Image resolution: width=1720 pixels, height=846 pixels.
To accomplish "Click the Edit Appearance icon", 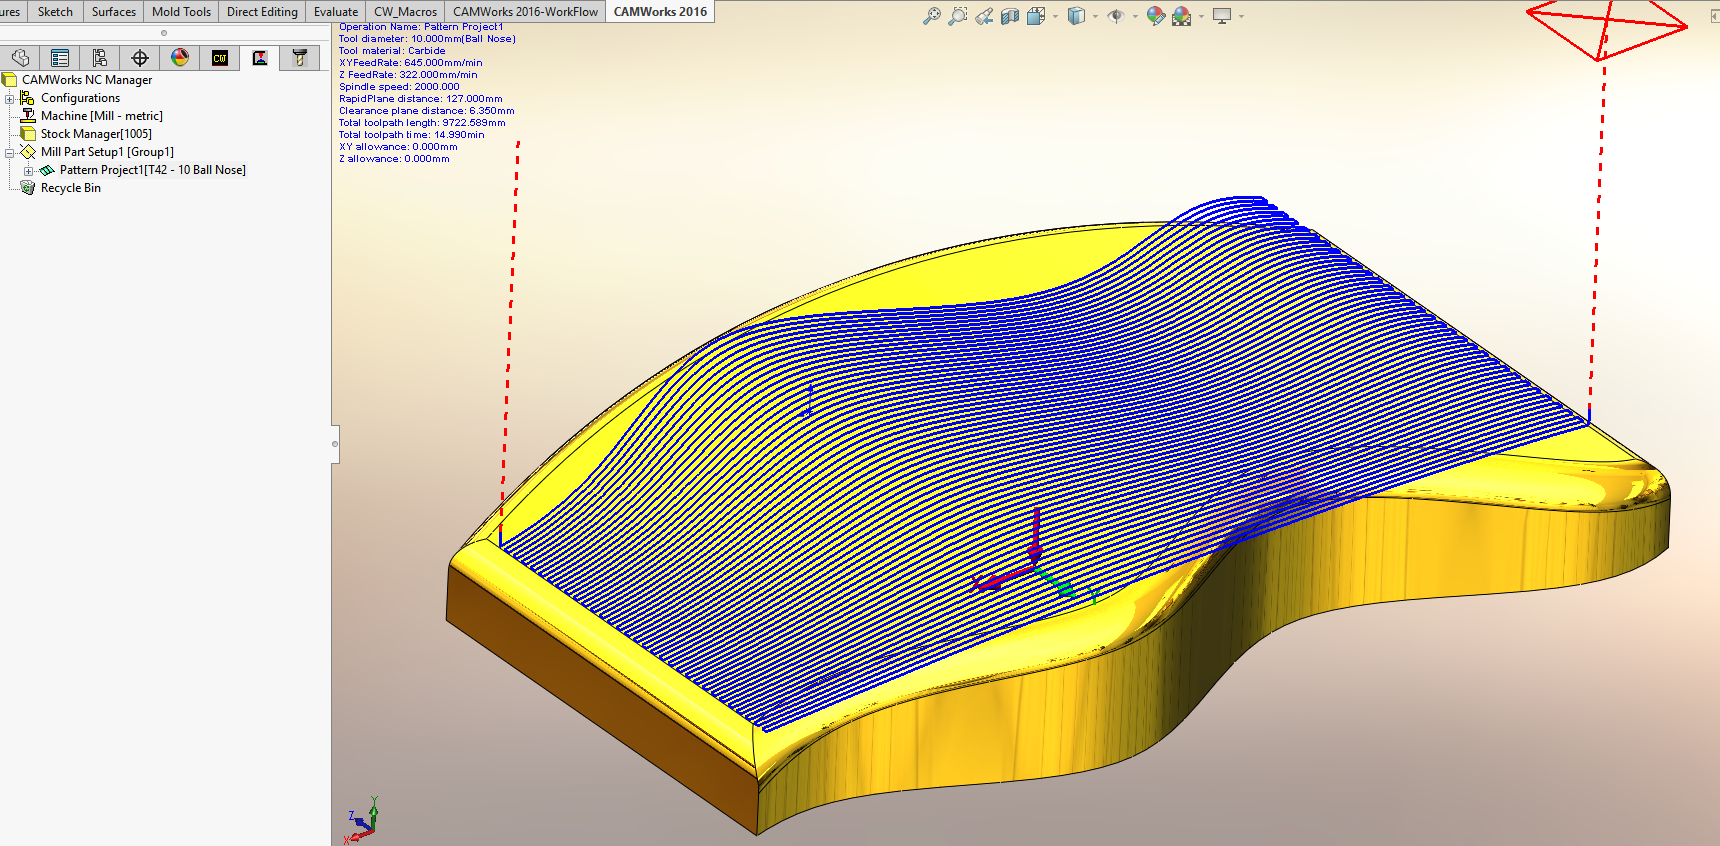I will pos(1156,16).
